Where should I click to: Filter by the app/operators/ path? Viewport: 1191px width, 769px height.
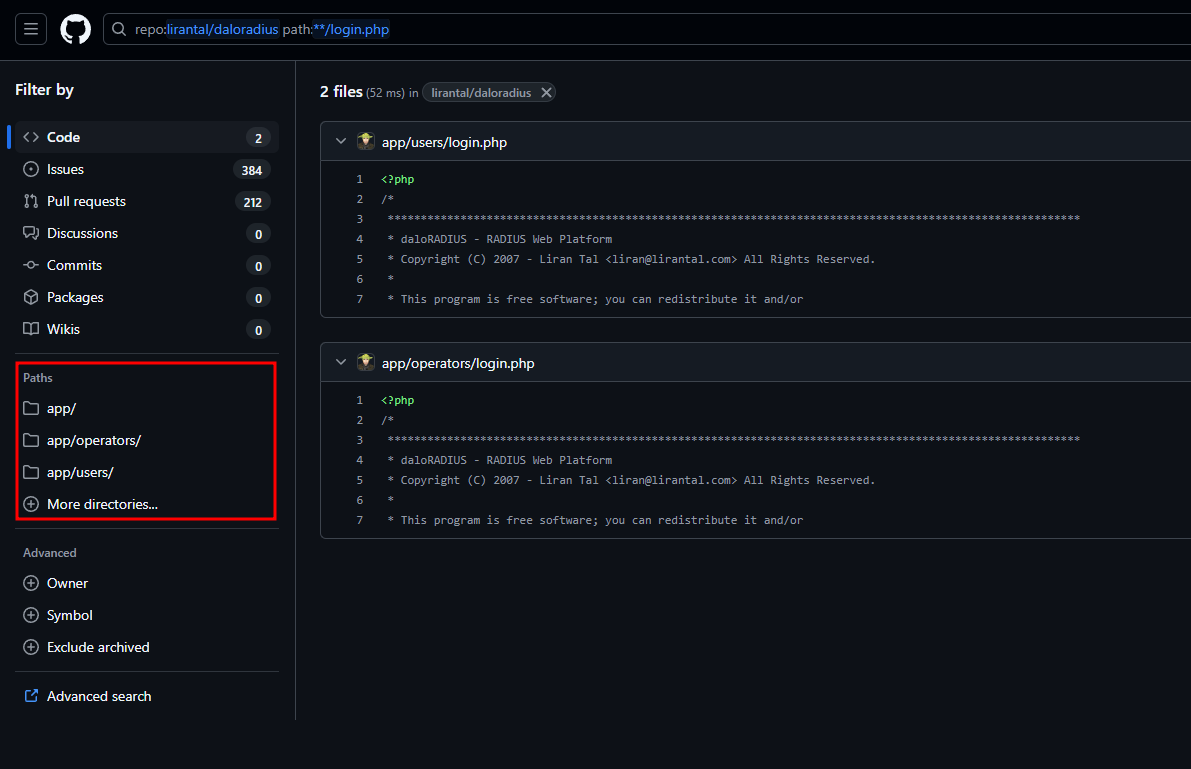(147, 441)
